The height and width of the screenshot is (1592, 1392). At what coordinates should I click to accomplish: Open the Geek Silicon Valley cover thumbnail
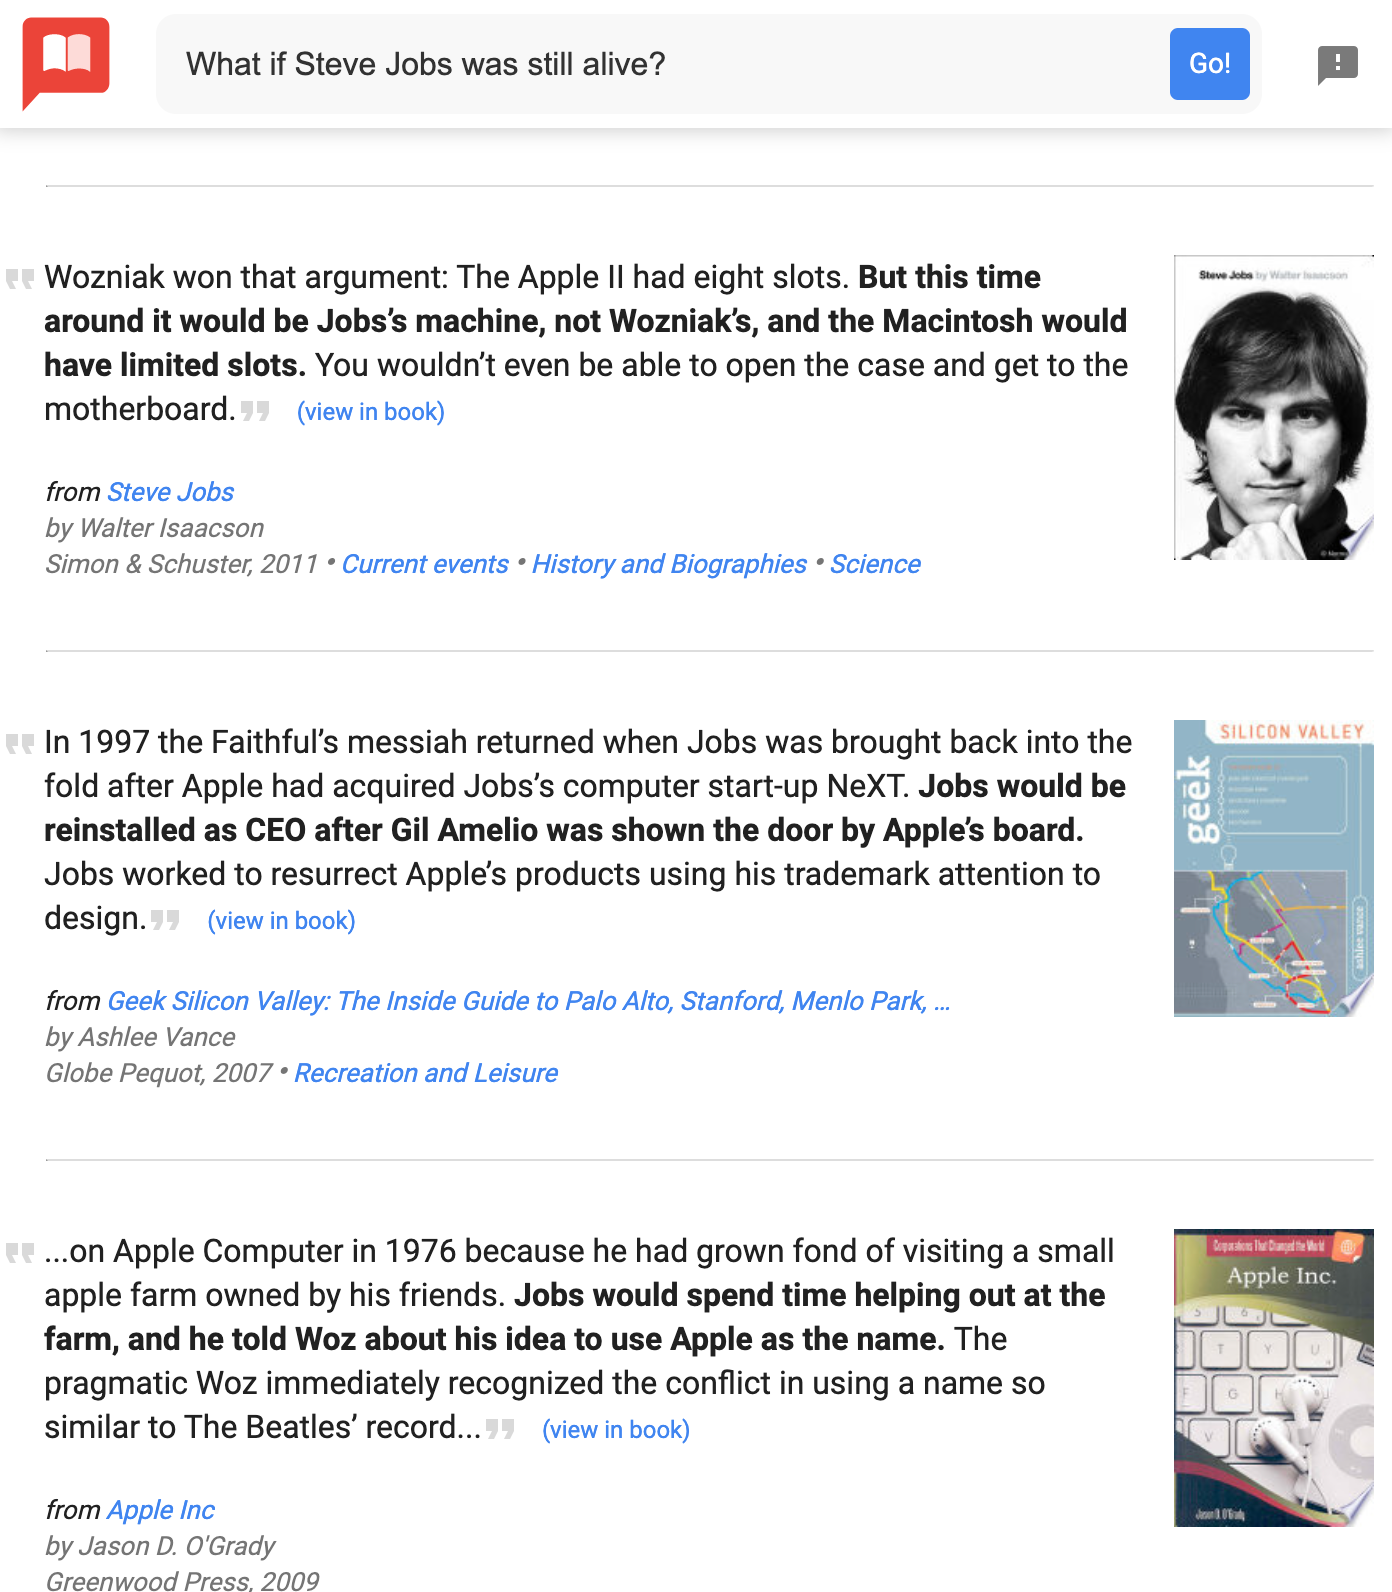[1273, 868]
